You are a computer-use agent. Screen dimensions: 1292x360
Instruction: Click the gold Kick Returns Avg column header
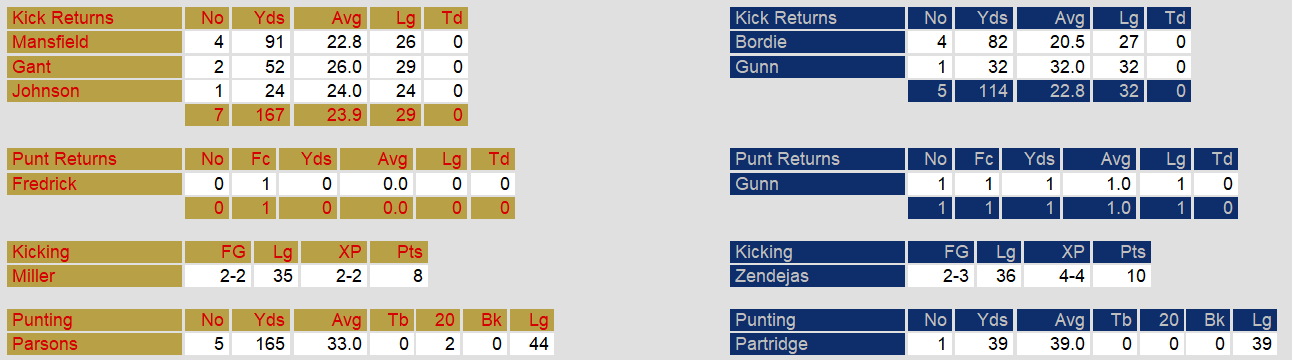[x=330, y=18]
